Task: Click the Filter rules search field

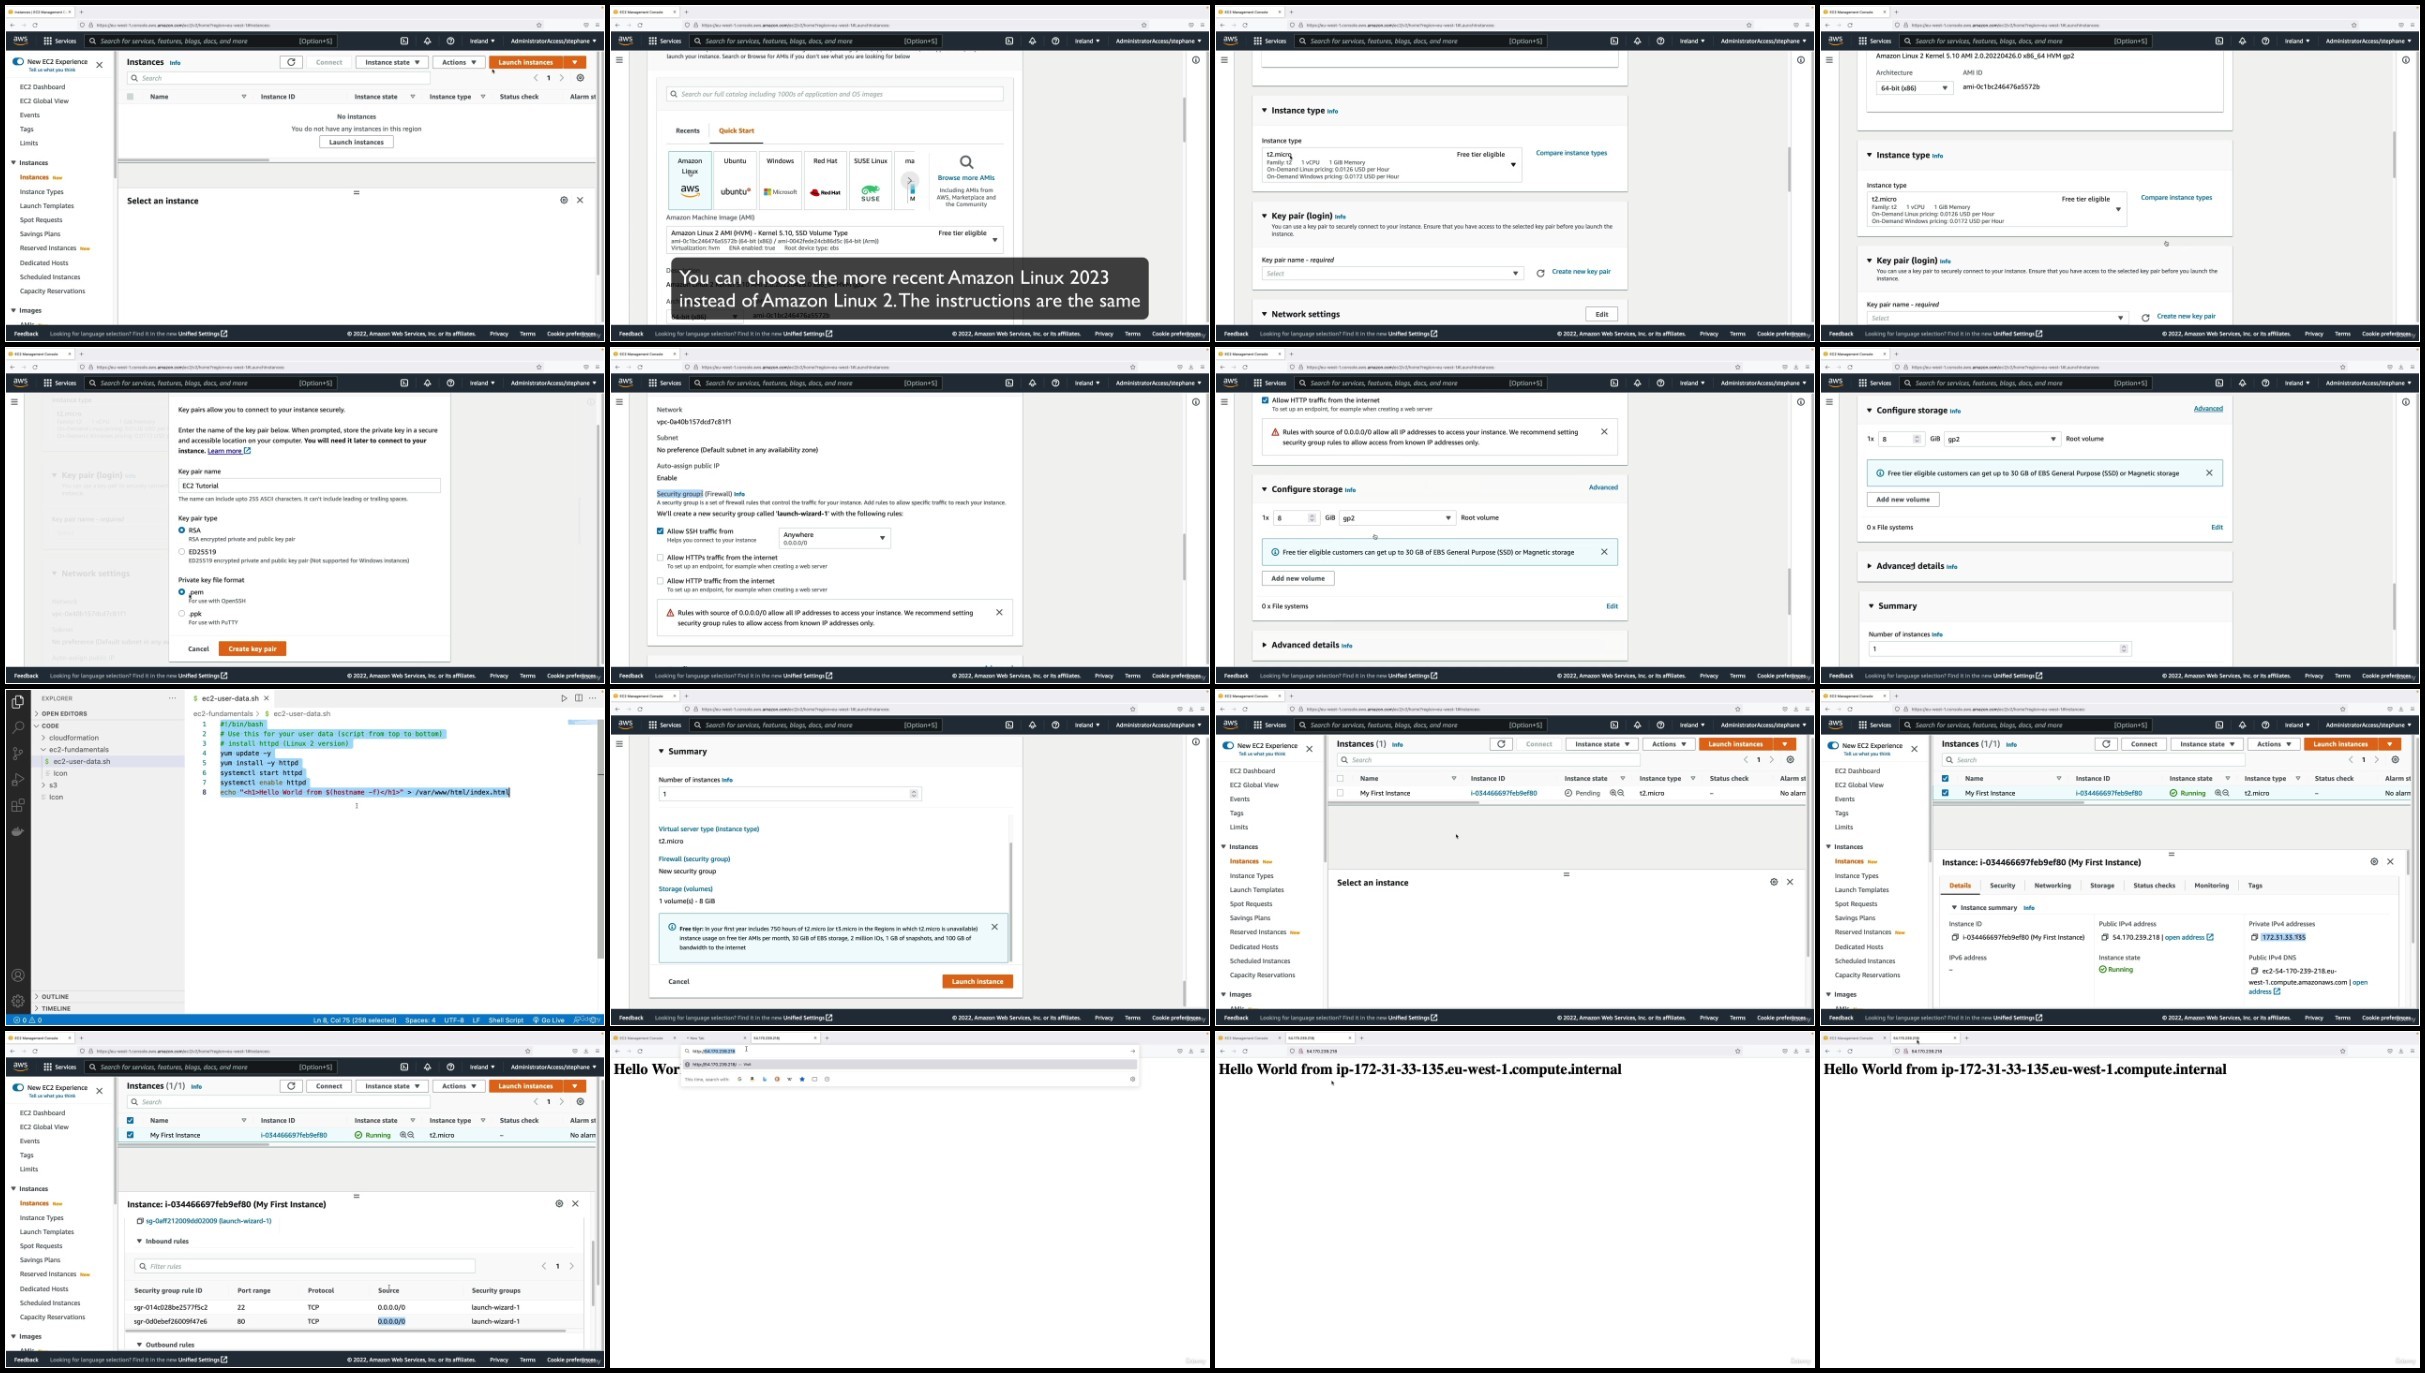Action: (x=305, y=1266)
